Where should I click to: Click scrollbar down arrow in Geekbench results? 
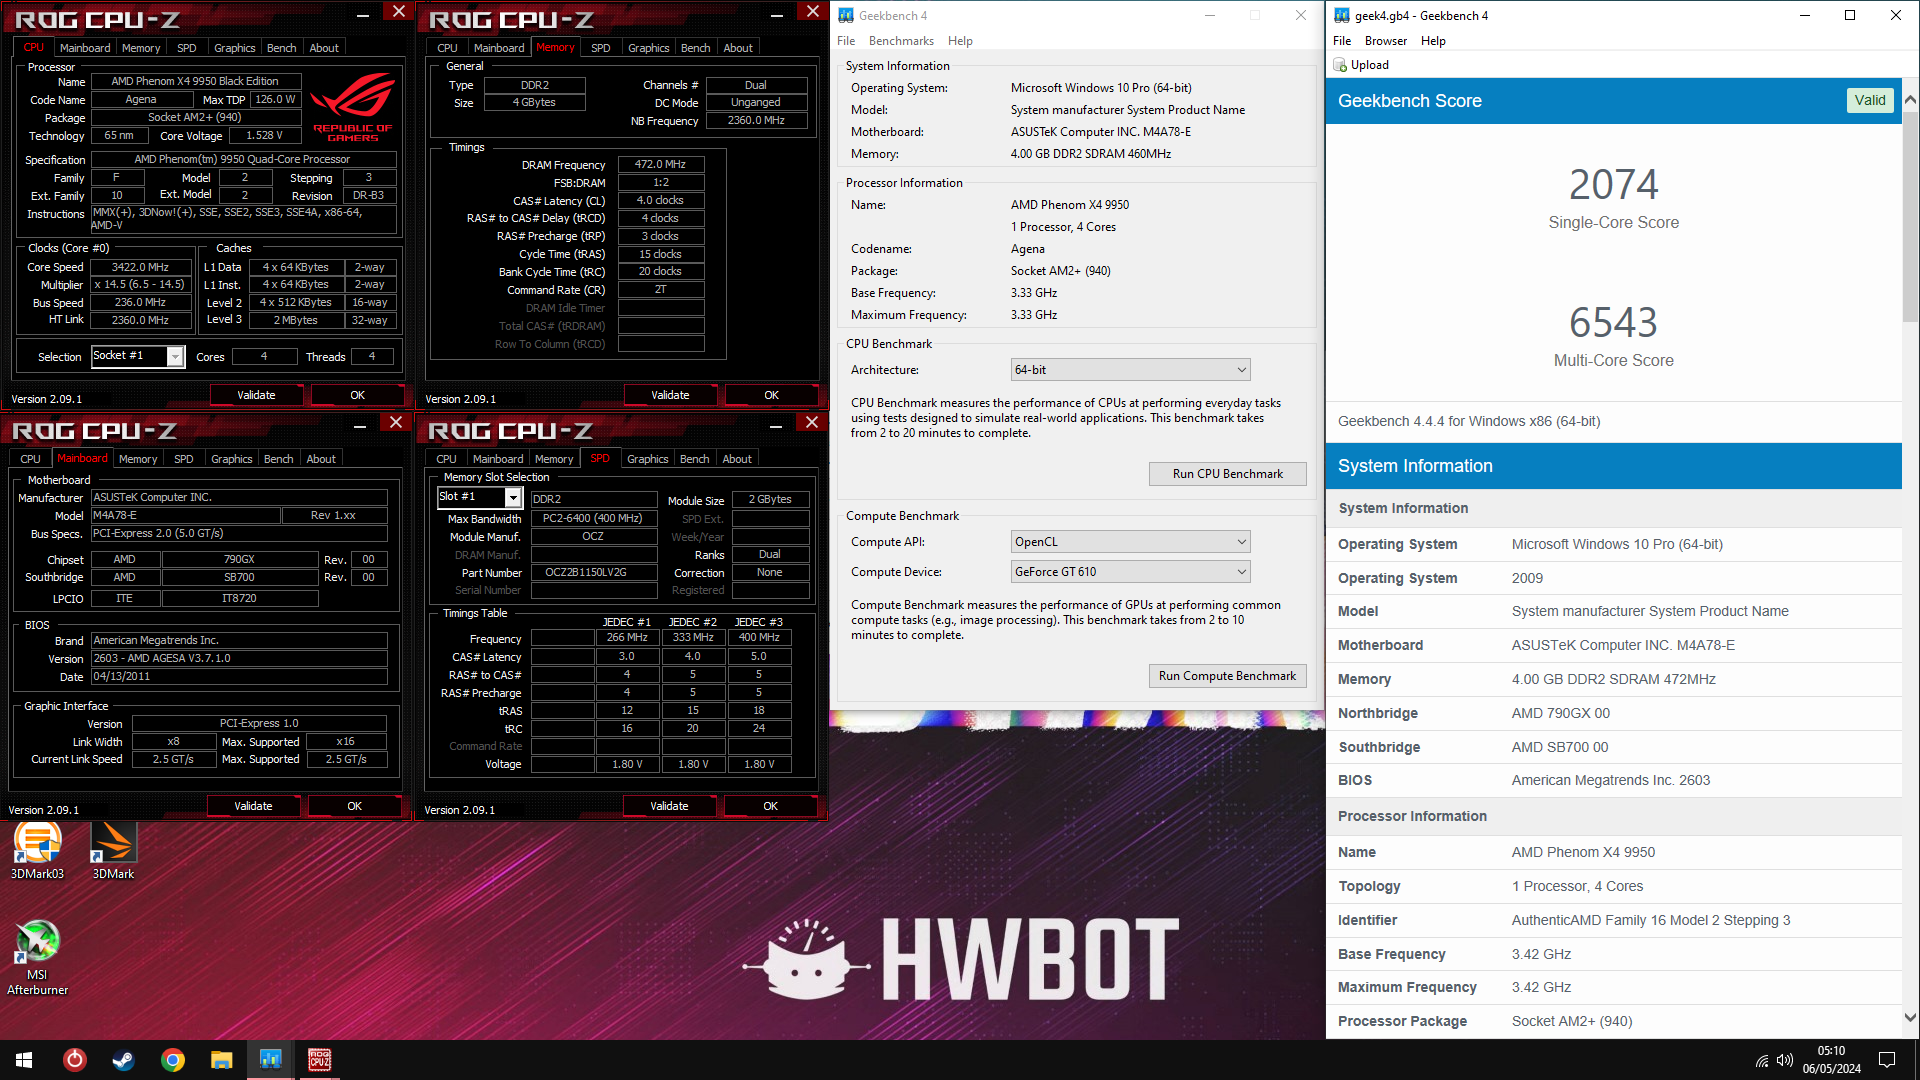[1910, 1018]
